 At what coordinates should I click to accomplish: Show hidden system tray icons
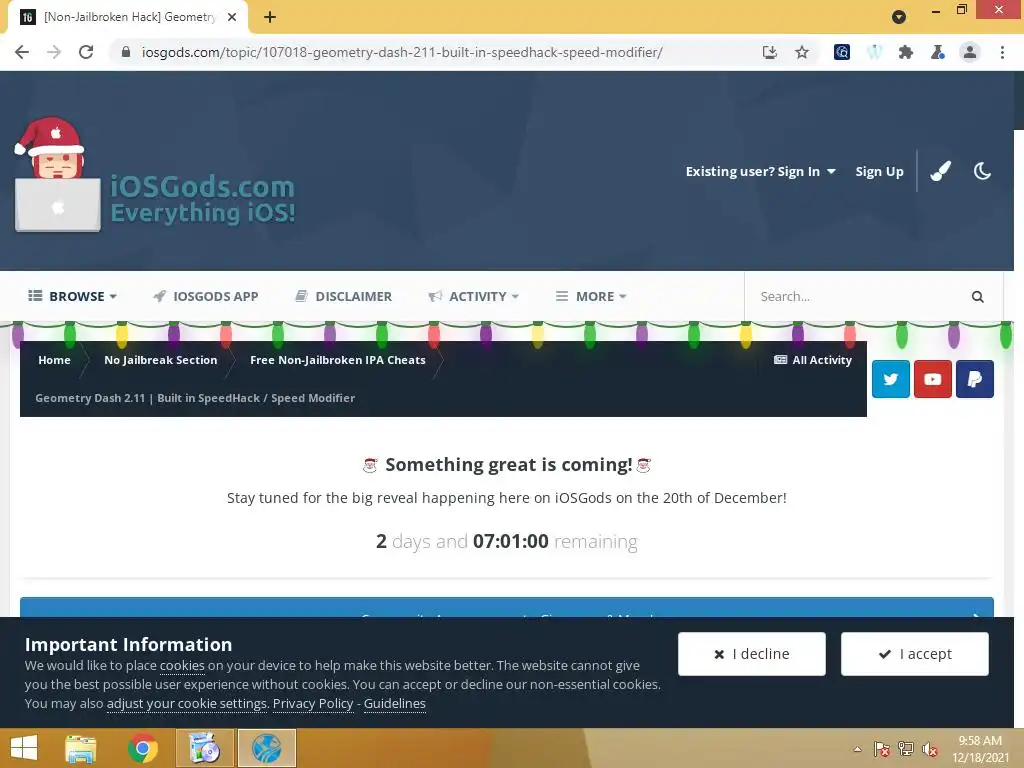point(857,749)
